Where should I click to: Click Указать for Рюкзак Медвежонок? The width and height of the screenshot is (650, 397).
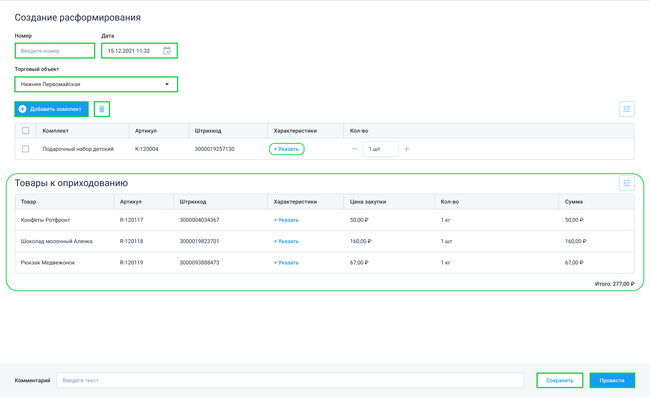(286, 262)
